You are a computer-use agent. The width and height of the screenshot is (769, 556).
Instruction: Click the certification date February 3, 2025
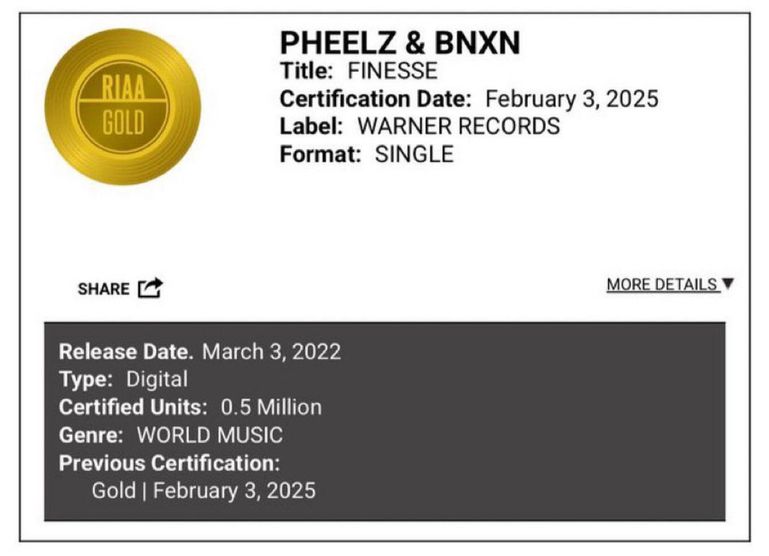point(572,100)
